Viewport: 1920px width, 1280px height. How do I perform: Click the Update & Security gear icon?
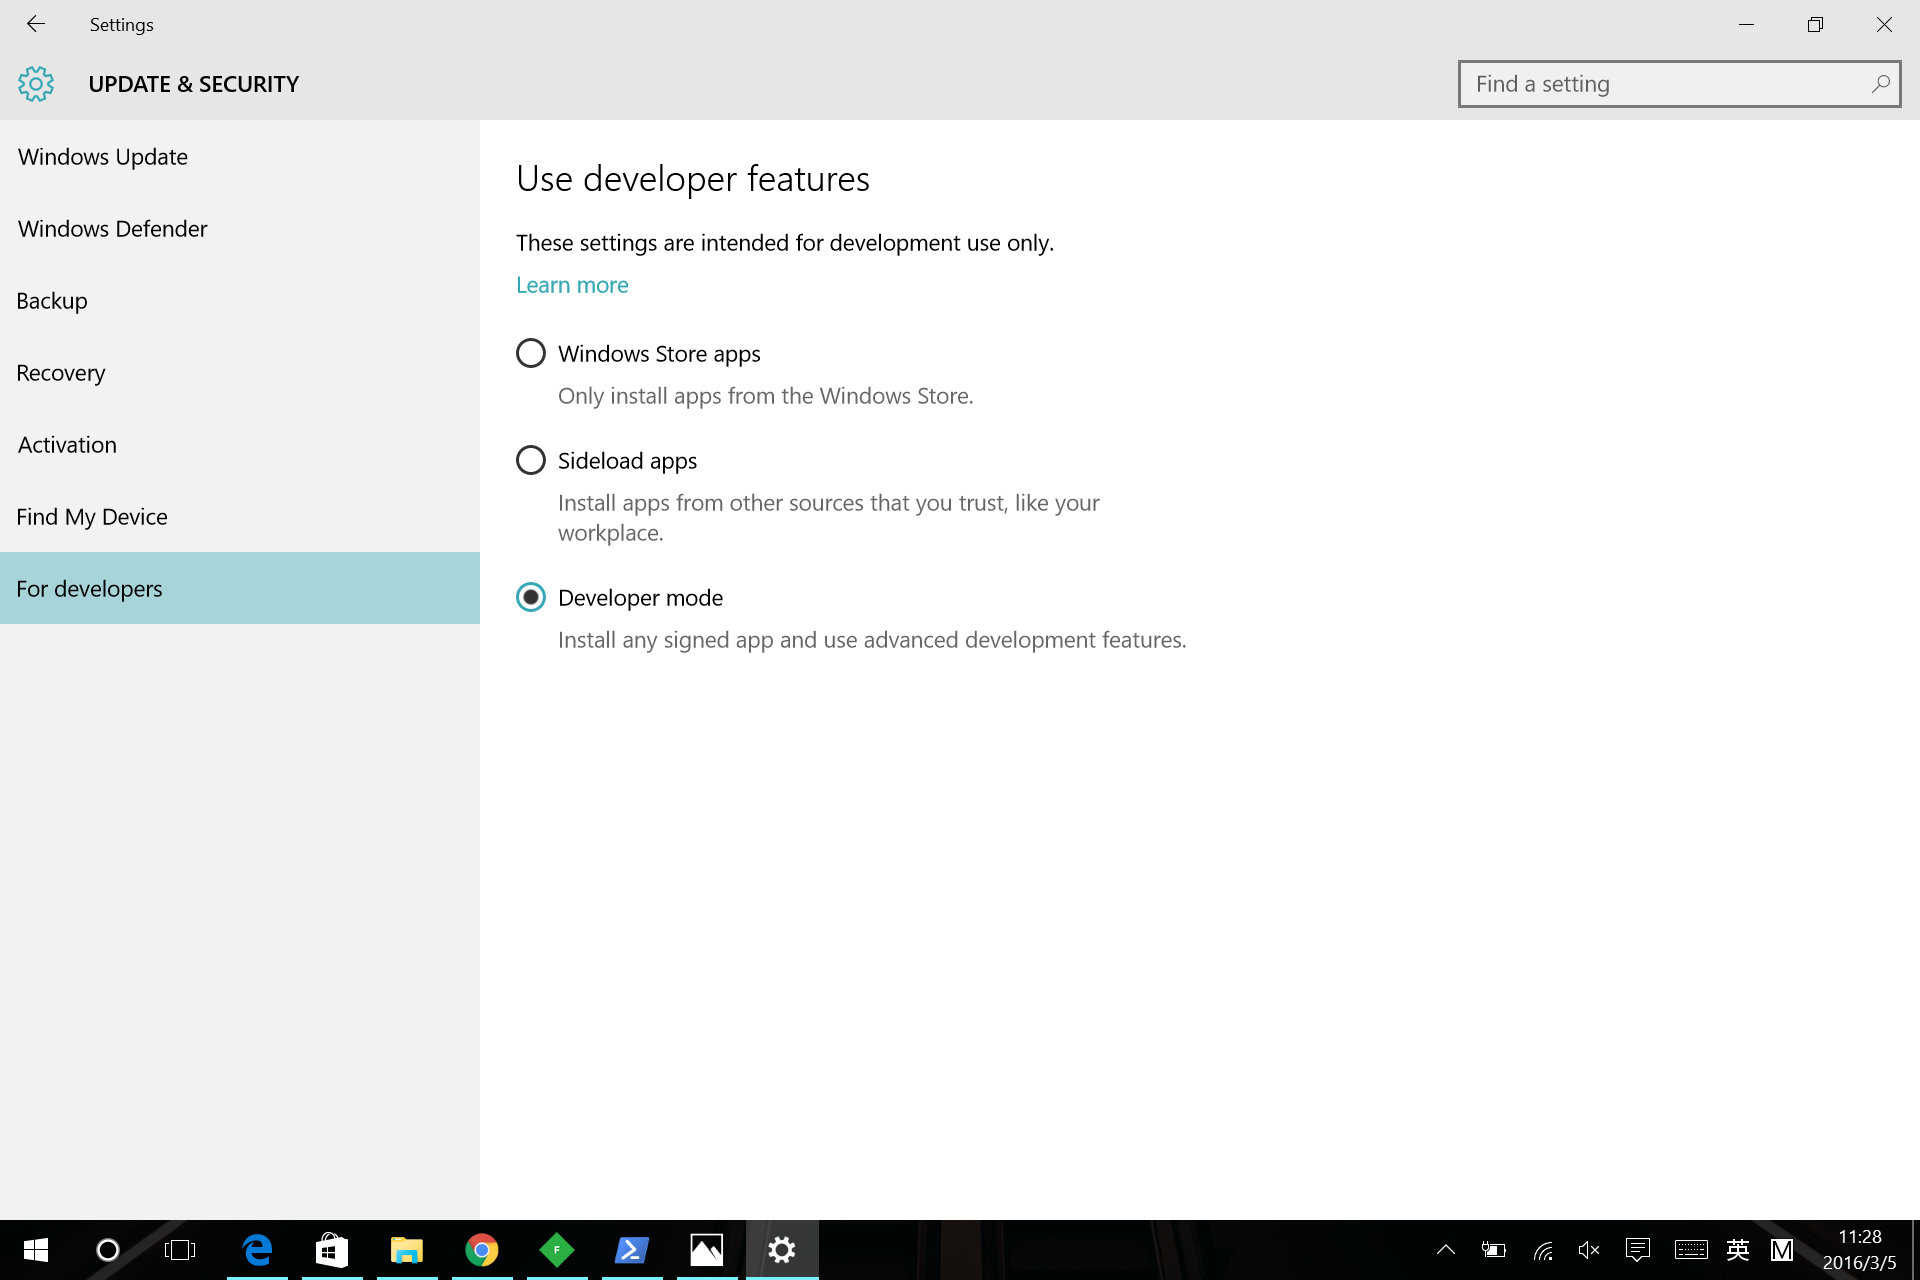[x=36, y=84]
